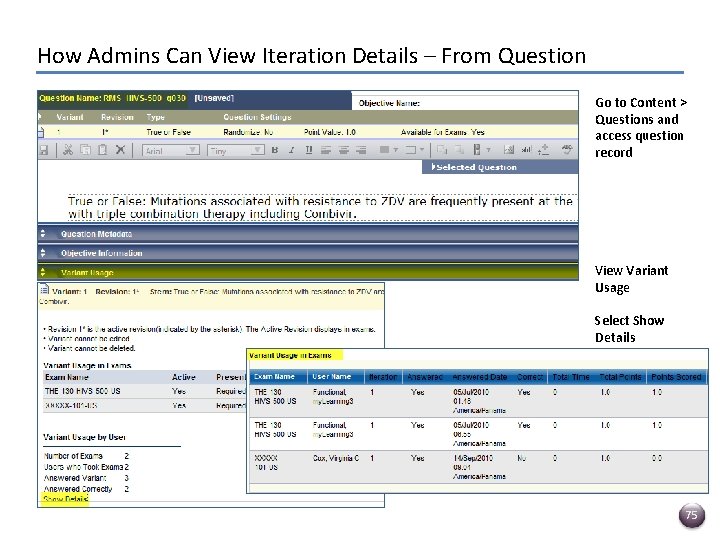Click 'Variant Usage in Exams' popup title
The image size is (720, 540).
tap(290, 355)
